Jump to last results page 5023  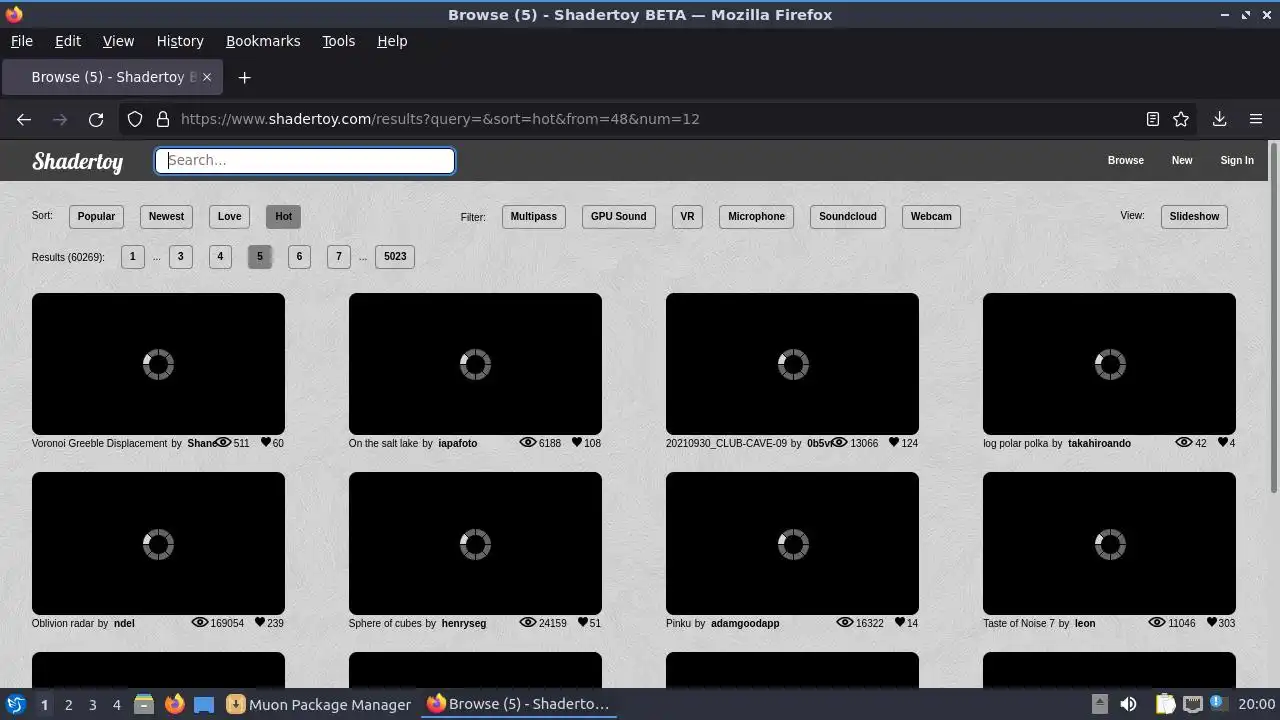point(395,256)
